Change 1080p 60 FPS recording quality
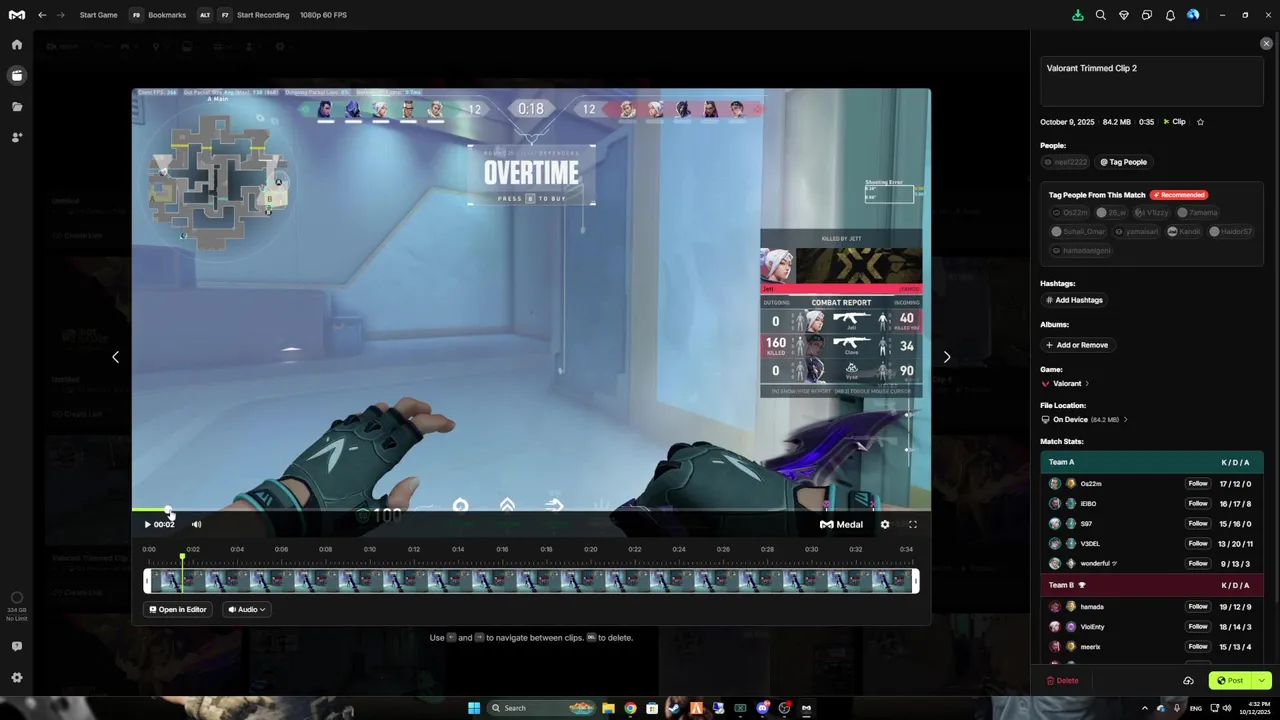1280x720 pixels. [x=323, y=15]
